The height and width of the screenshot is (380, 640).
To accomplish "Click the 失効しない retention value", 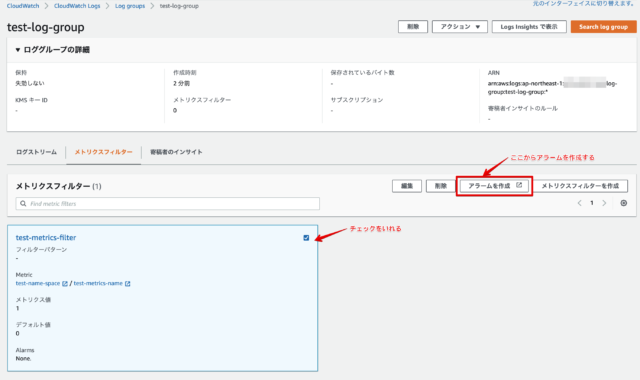I will [30, 83].
